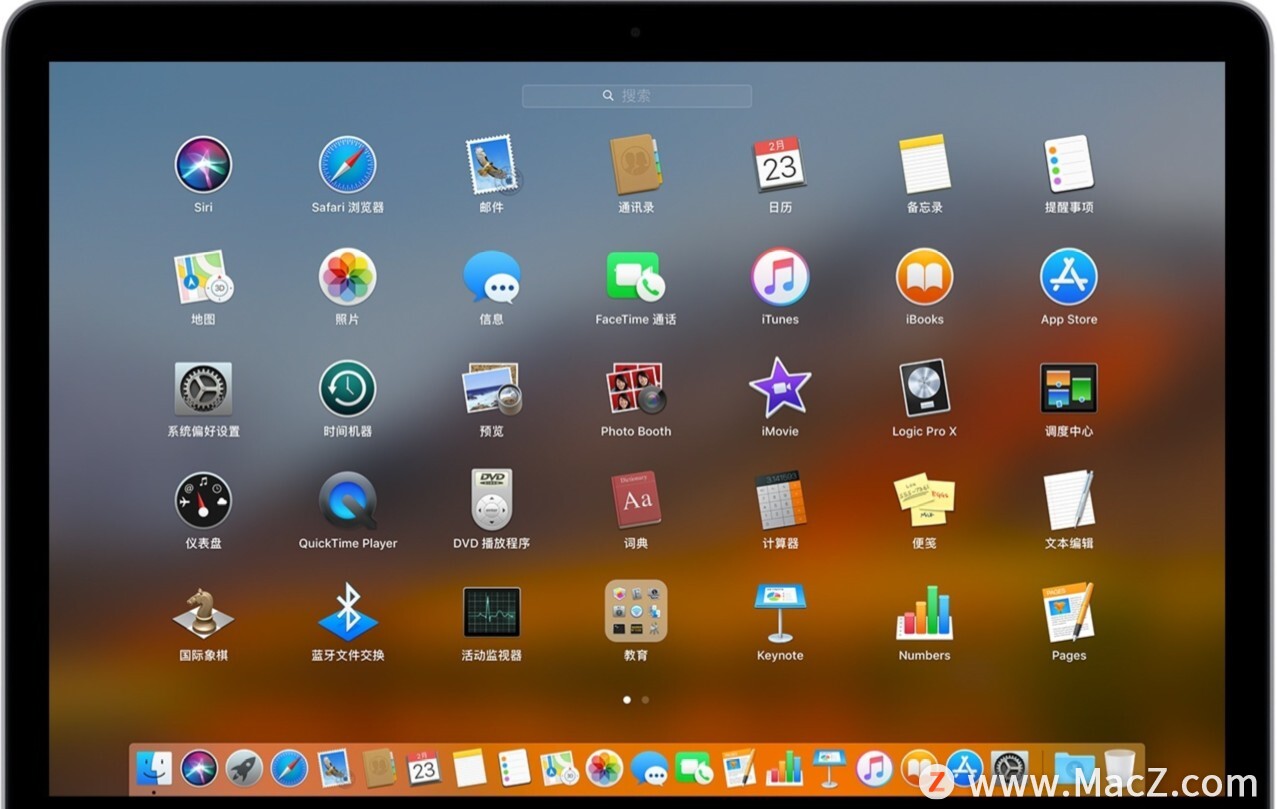
Task: Open the 仪表盘 Dashboard app
Action: (x=203, y=501)
